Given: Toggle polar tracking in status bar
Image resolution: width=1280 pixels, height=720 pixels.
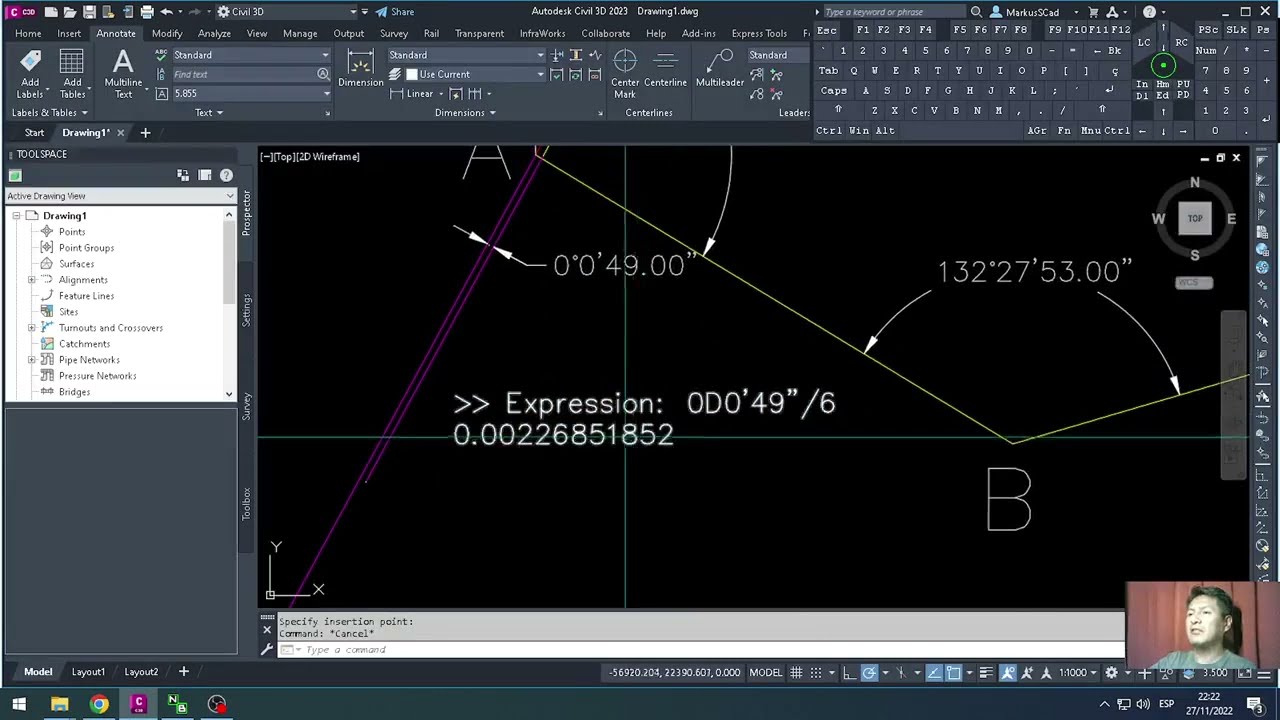Looking at the screenshot, I should point(869,672).
